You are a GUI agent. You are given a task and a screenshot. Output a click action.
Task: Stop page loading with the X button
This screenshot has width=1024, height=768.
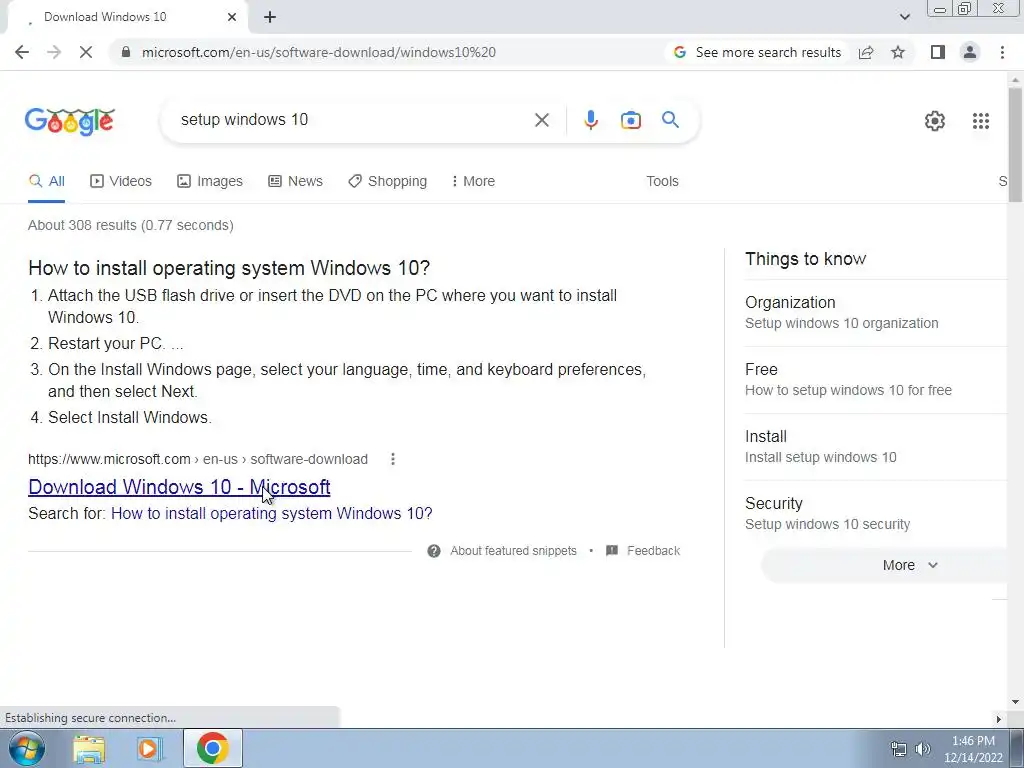tap(86, 52)
